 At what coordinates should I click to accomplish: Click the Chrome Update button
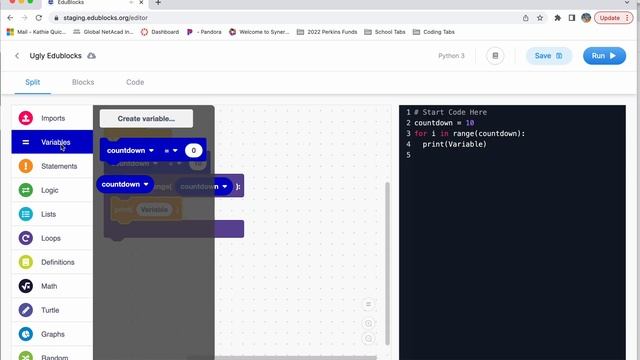[x=613, y=18]
